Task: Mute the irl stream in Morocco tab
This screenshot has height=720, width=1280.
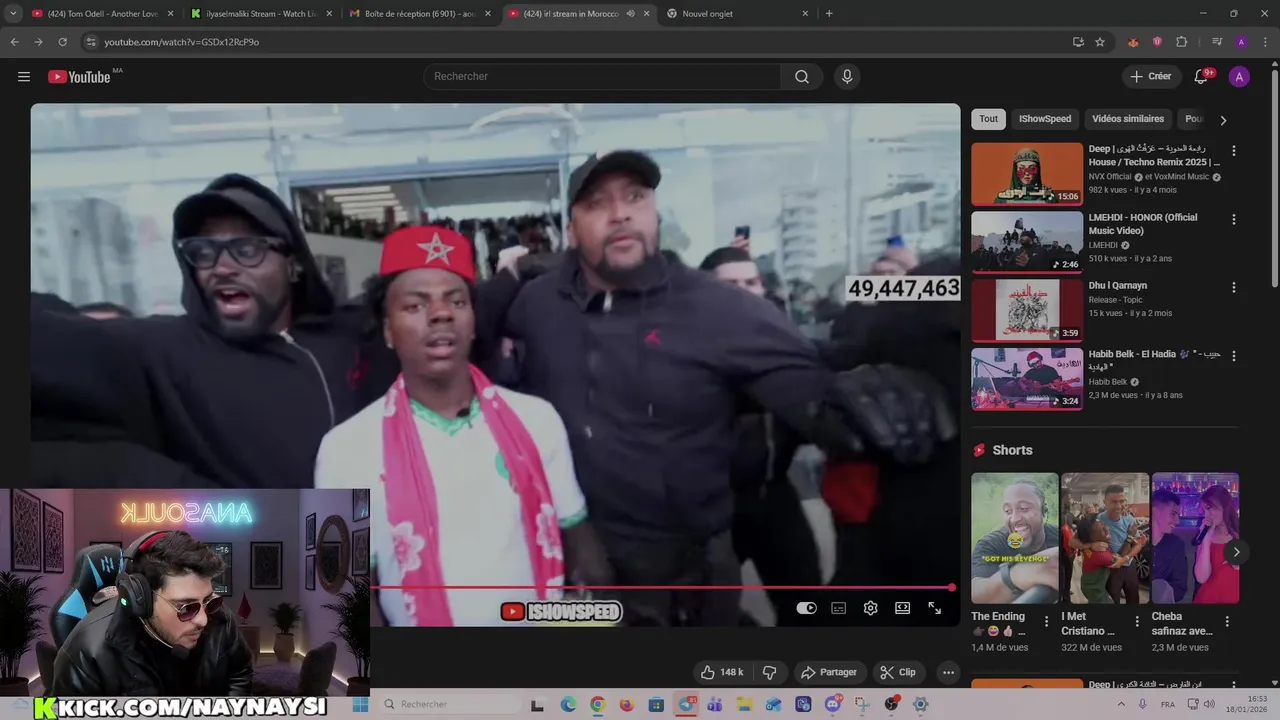Action: pyautogui.click(x=630, y=14)
